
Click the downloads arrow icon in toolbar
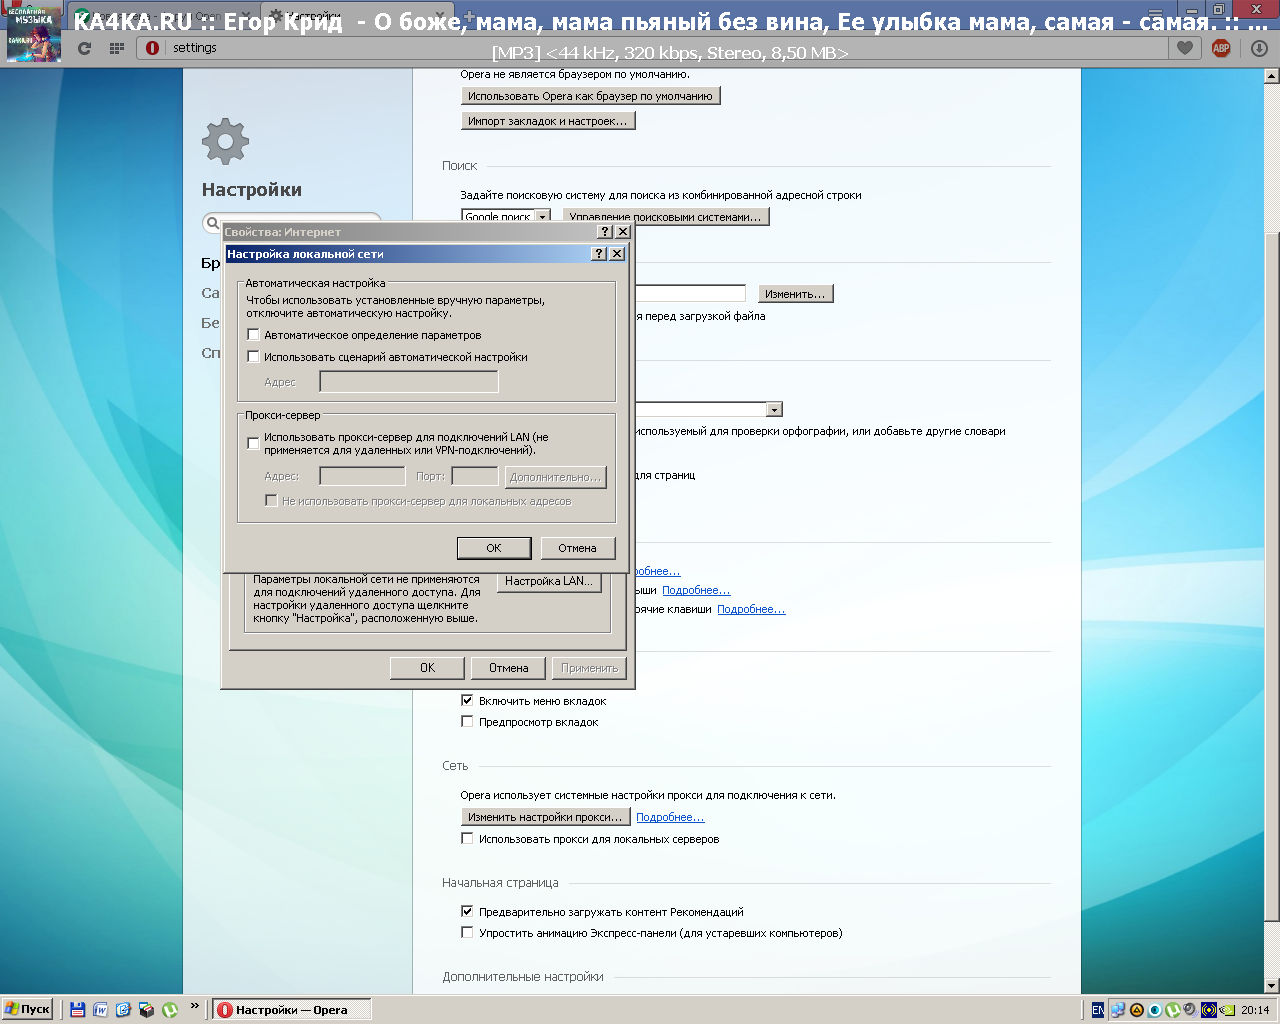click(x=1259, y=48)
